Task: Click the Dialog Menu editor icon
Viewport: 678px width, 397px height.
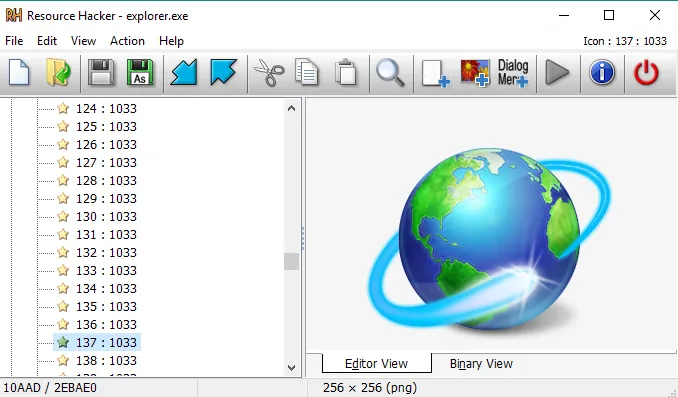Action: [513, 73]
